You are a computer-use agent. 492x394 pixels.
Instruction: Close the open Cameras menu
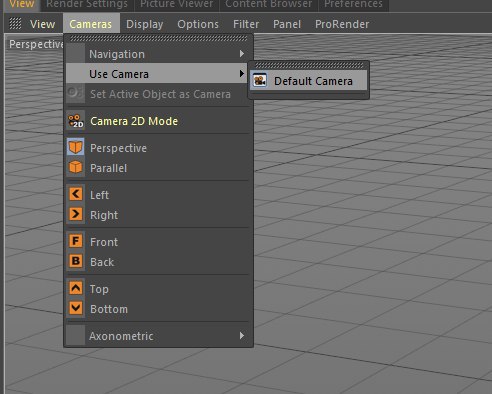point(91,24)
